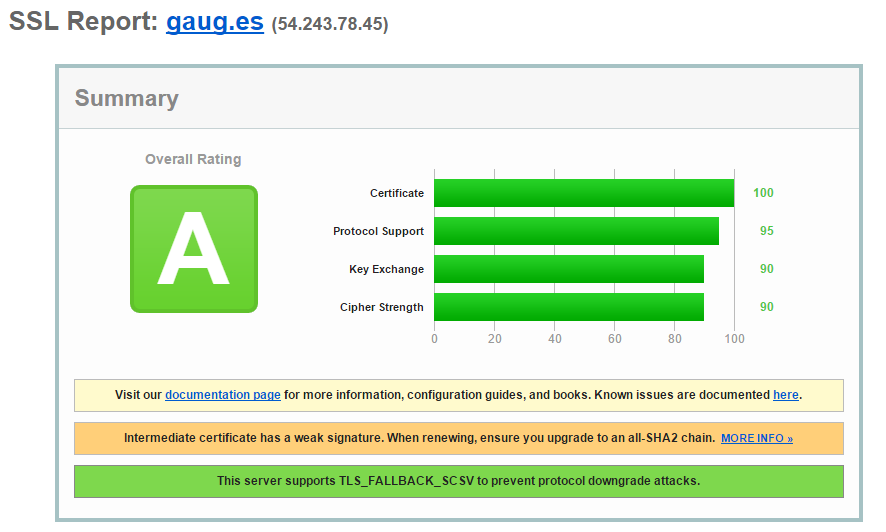
Task: Click the 'here' known issues link
Action: 785,395
